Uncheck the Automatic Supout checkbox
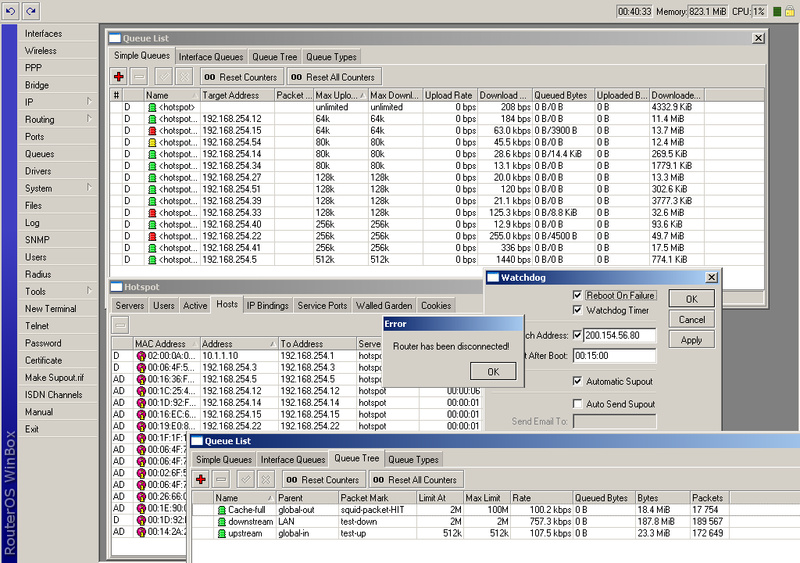The width and height of the screenshot is (800, 563). (x=577, y=381)
